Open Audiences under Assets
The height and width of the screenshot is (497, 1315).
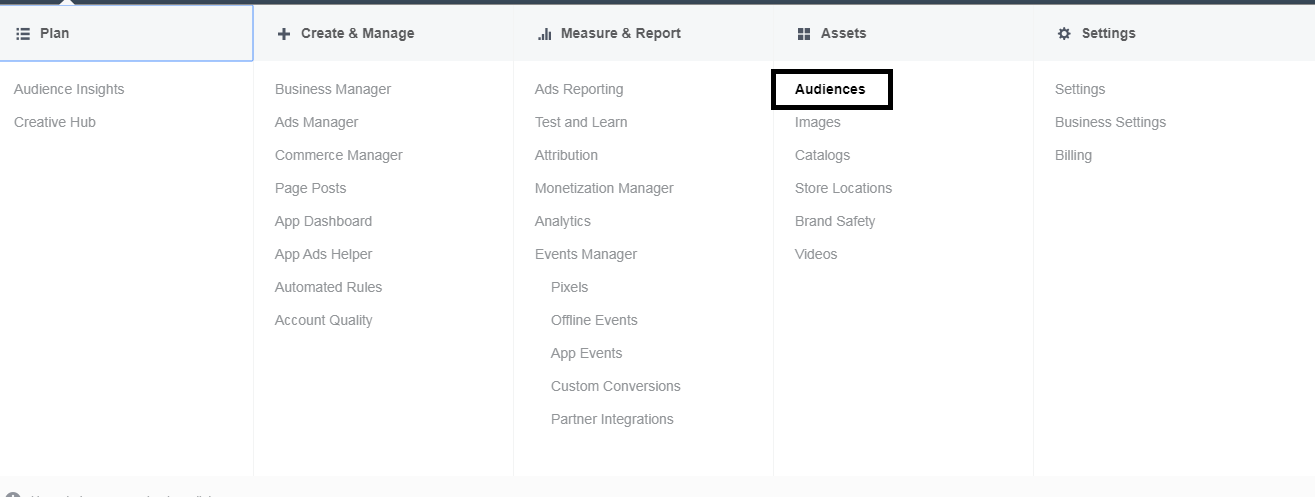pos(830,89)
